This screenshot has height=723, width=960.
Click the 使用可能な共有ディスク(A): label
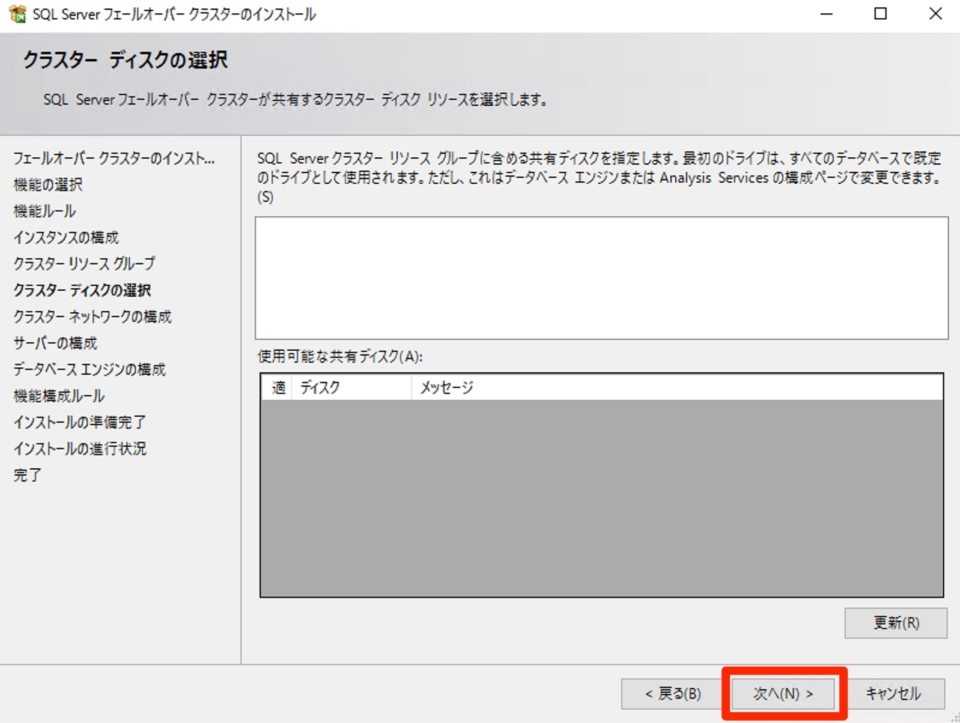[x=340, y=356]
